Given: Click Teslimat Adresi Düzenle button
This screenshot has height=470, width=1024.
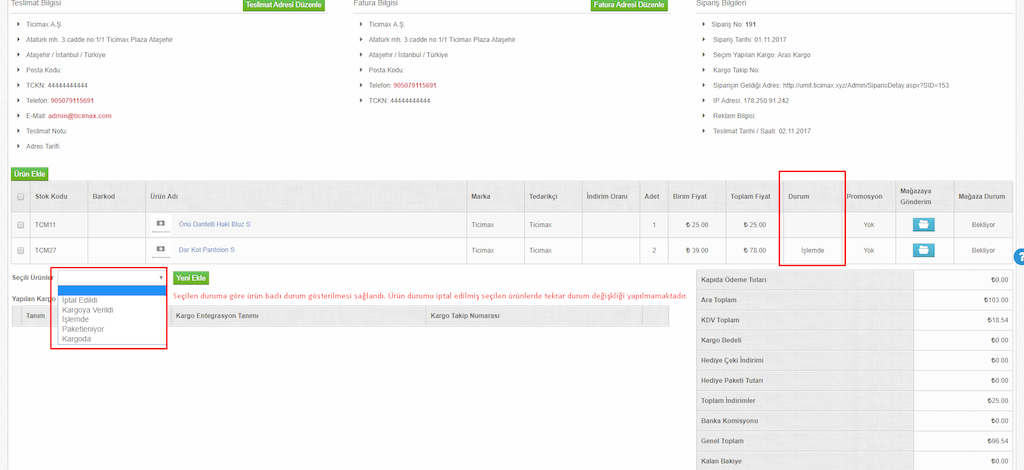Looking at the screenshot, I should (x=283, y=5).
